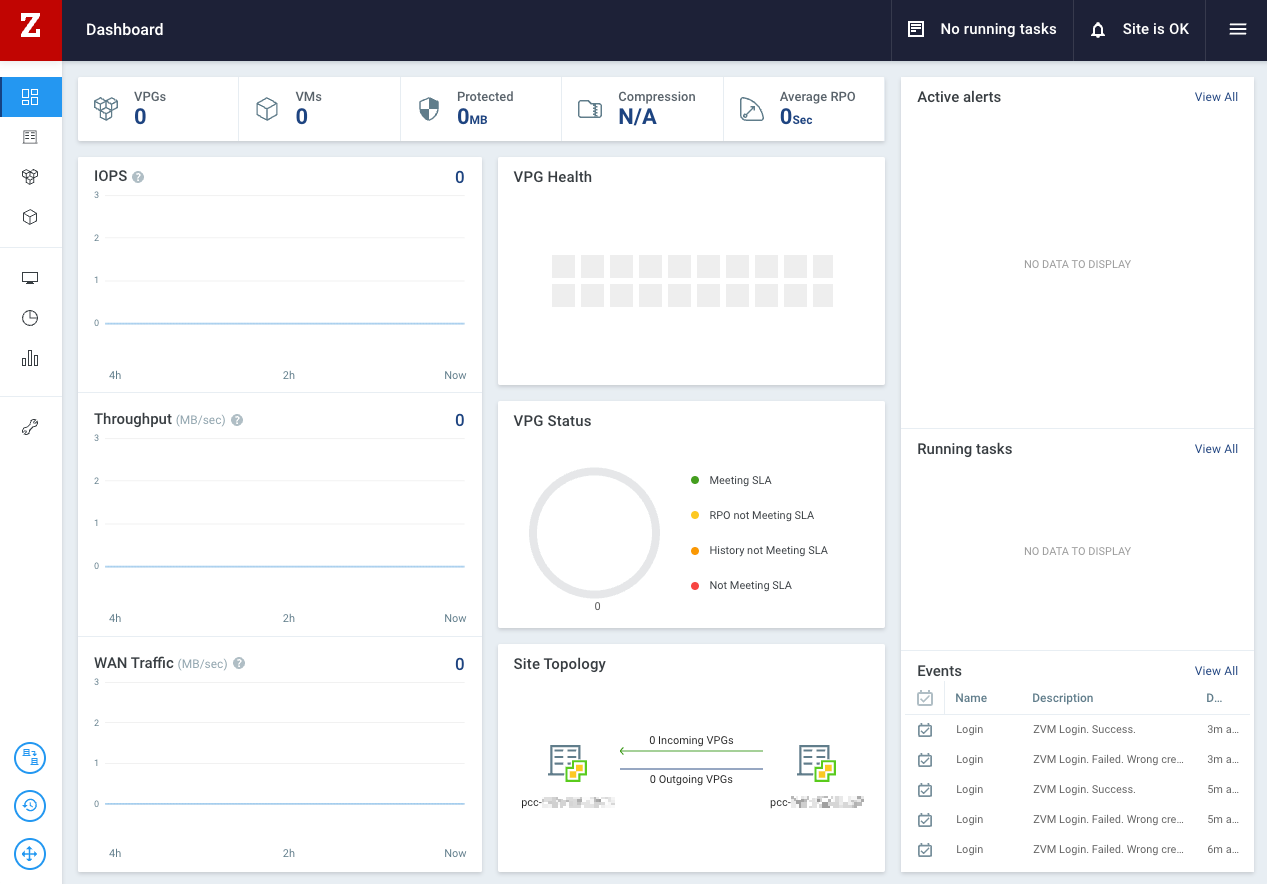Viewport: 1267px width, 884px height.
Task: Open the list-page icon below Dashboard in sidebar
Action: pos(30,137)
